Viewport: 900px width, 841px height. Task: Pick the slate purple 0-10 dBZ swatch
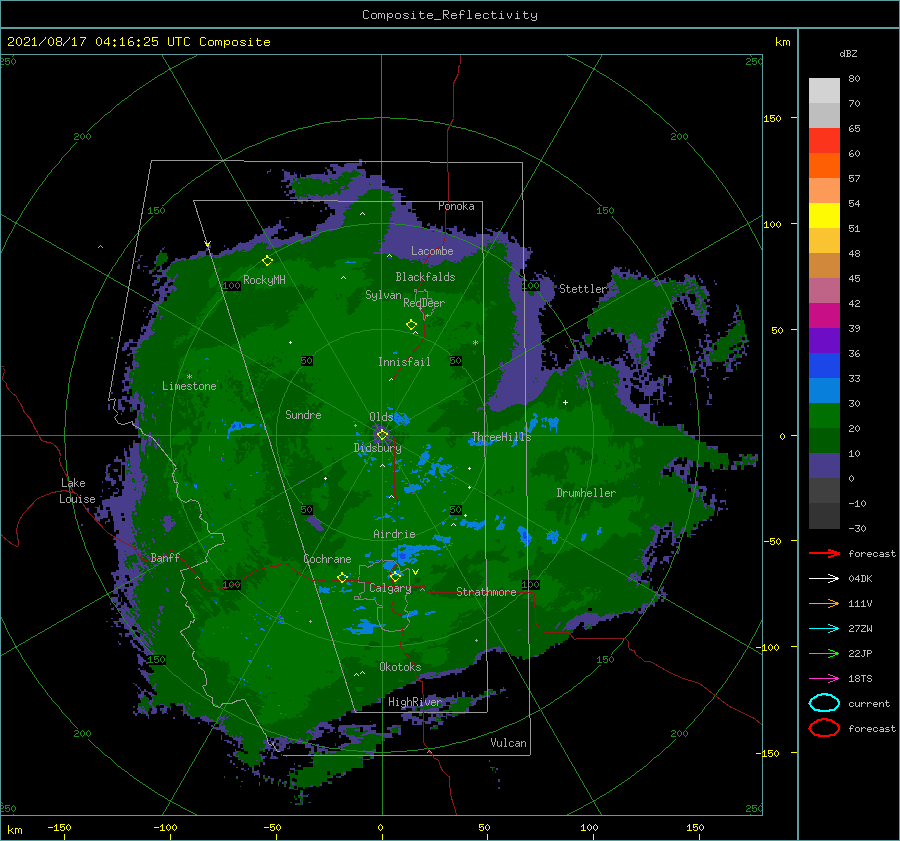pos(824,466)
